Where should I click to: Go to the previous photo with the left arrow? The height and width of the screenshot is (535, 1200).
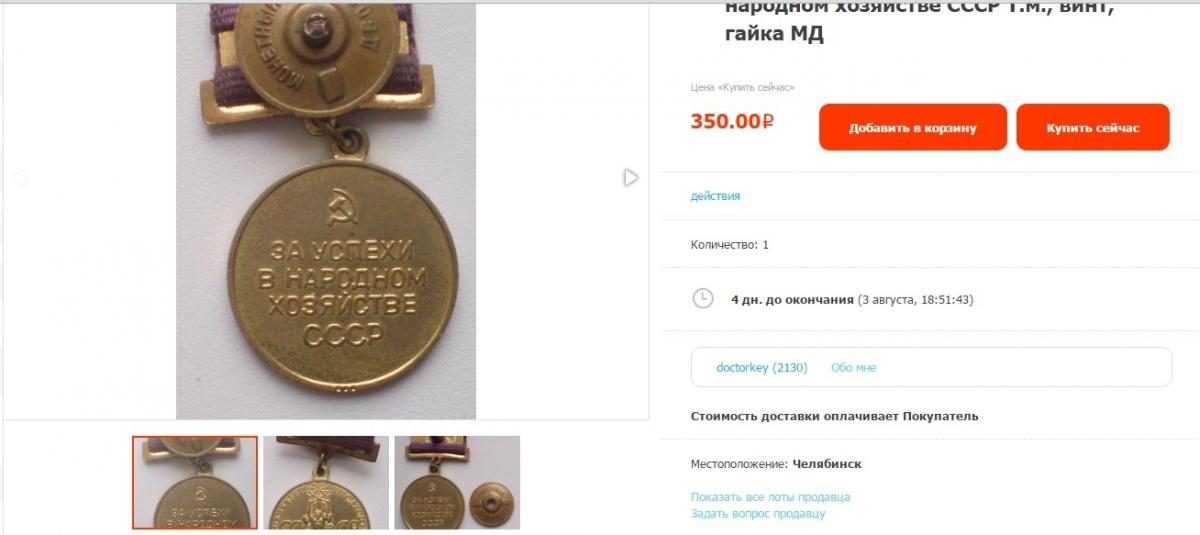(x=20, y=178)
